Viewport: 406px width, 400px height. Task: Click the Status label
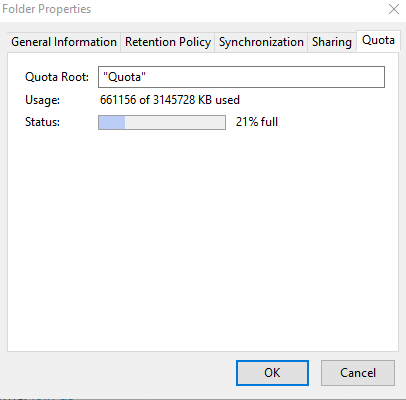pos(42,122)
